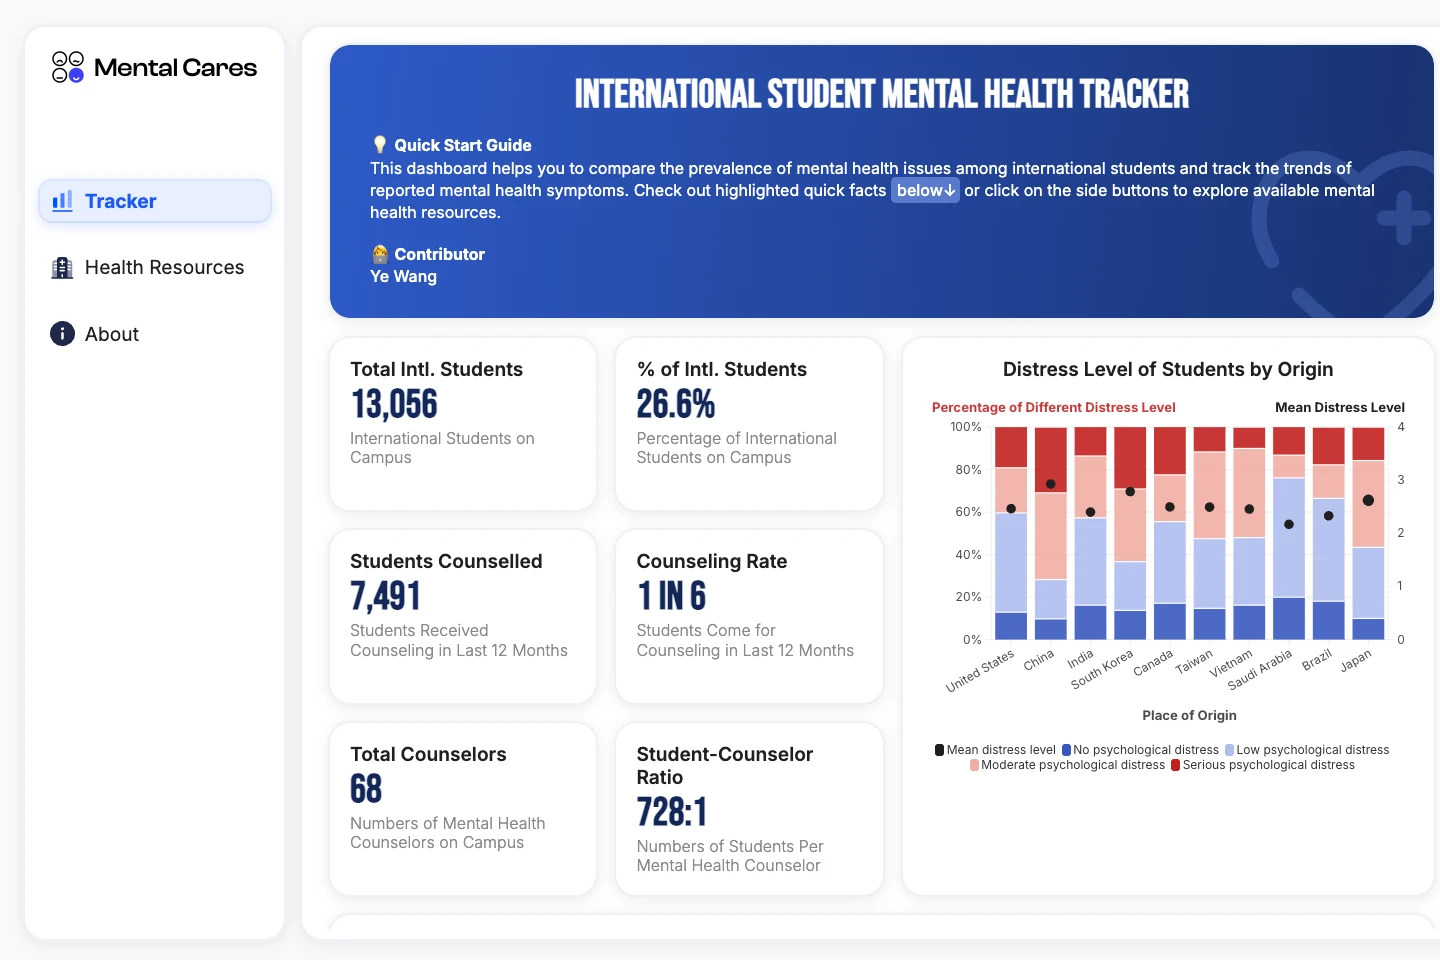Click the "United States" axis label
Image resolution: width=1440 pixels, height=960 pixels.
980,671
